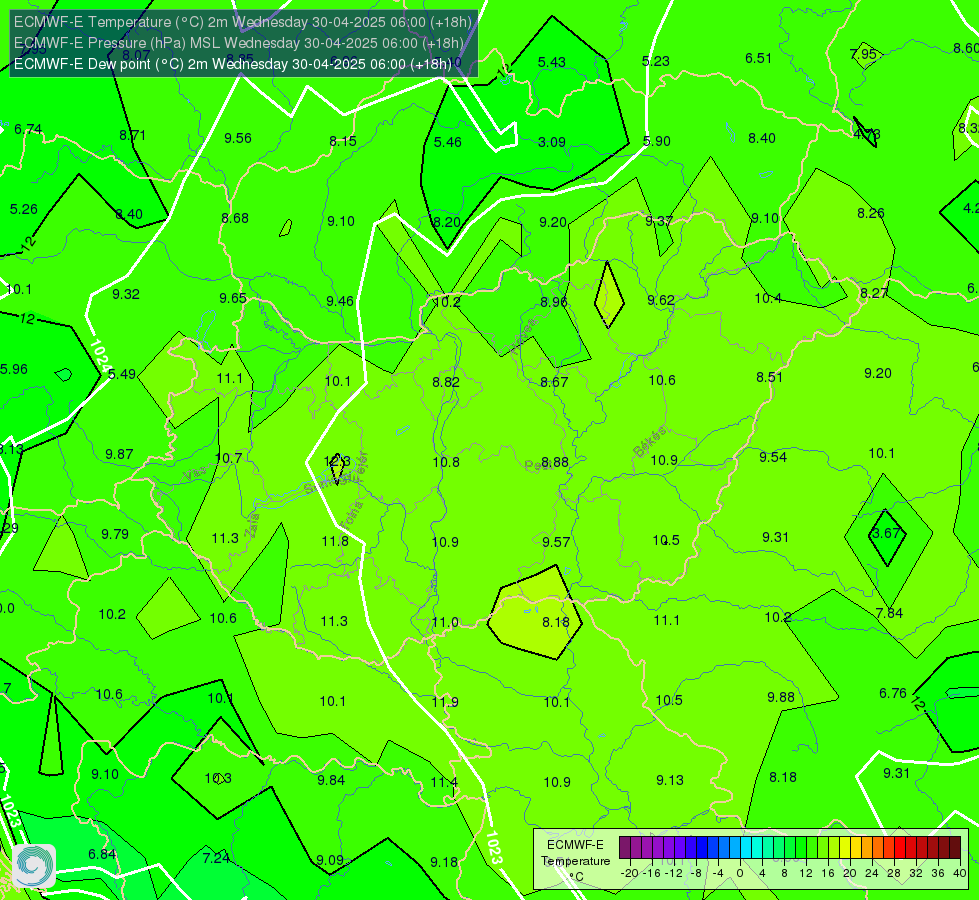Click the 7.84 temperature value
The height and width of the screenshot is (900, 979).
pyautogui.click(x=889, y=613)
